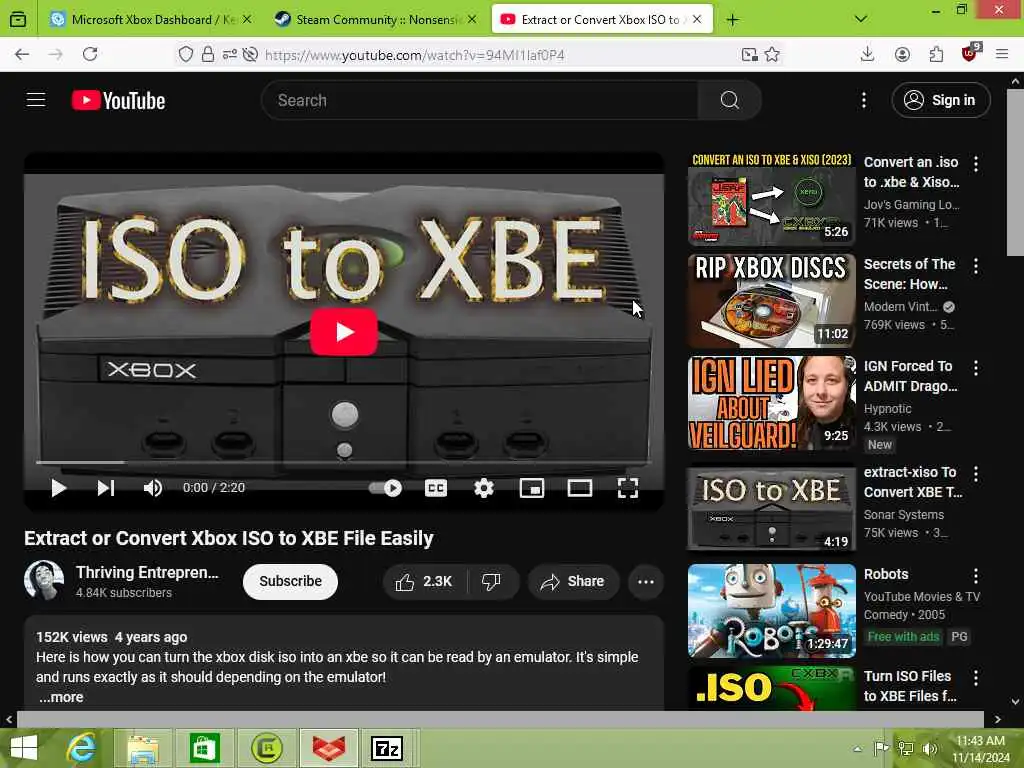Open the YouTube guide hamburger menu
This screenshot has height=768, width=1024.
click(x=36, y=100)
